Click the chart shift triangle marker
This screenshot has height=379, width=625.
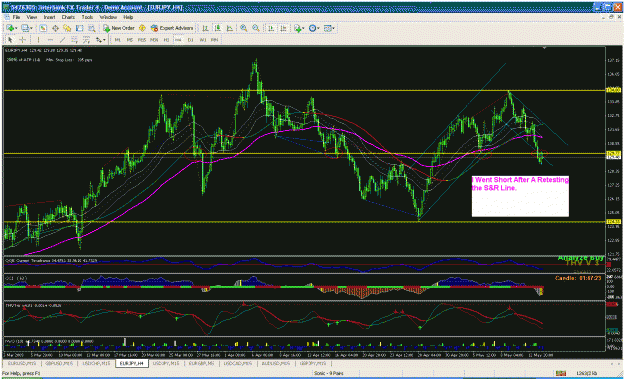tap(544, 48)
